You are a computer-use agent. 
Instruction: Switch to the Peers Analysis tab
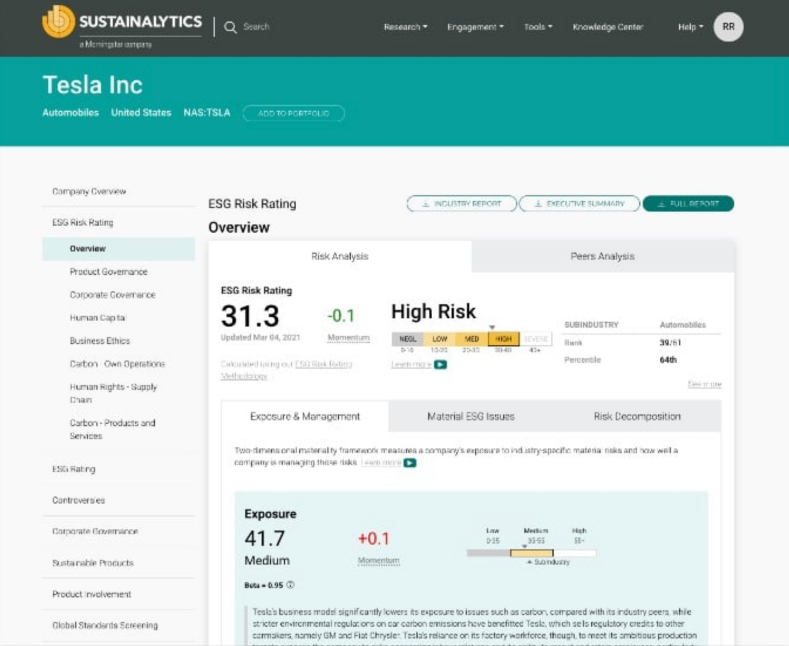(602, 257)
